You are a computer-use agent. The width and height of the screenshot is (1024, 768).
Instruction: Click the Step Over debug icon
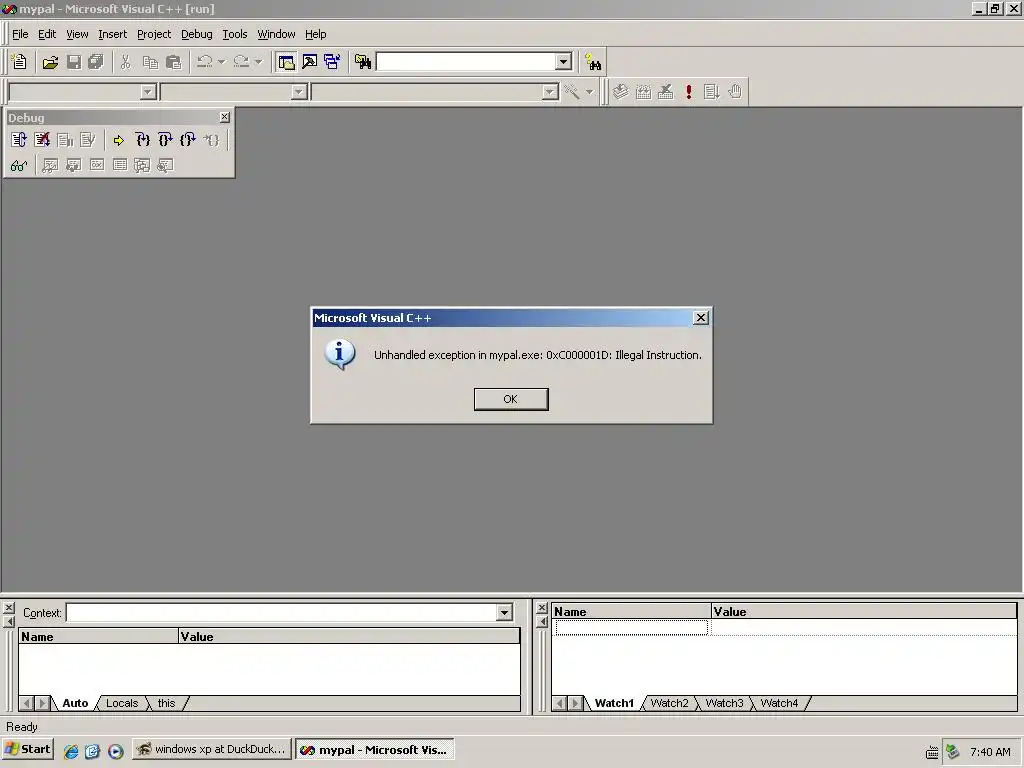coord(165,140)
